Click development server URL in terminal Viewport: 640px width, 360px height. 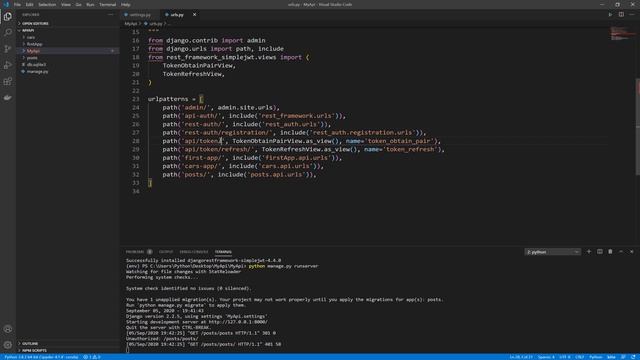(x=238, y=322)
